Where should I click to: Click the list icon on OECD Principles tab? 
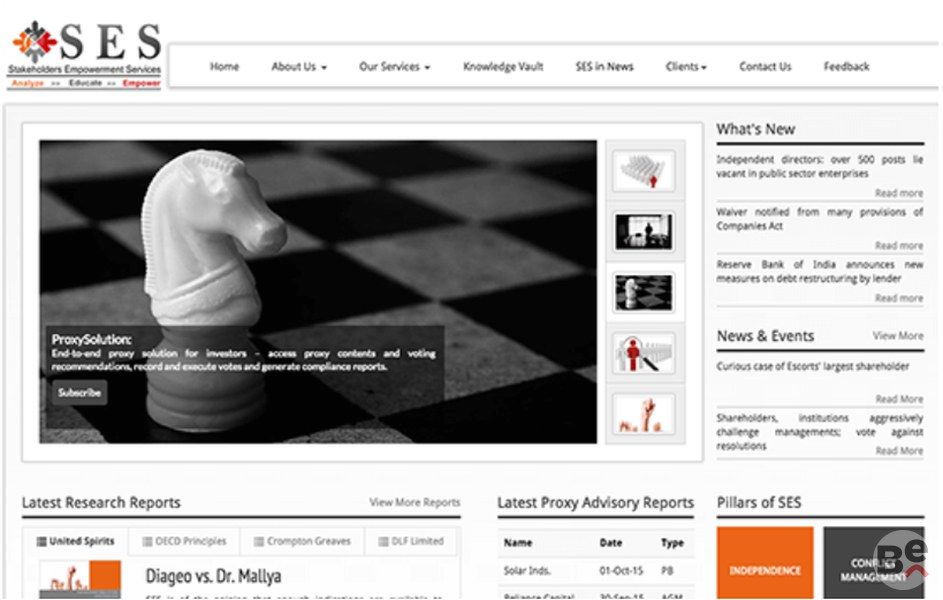146,542
